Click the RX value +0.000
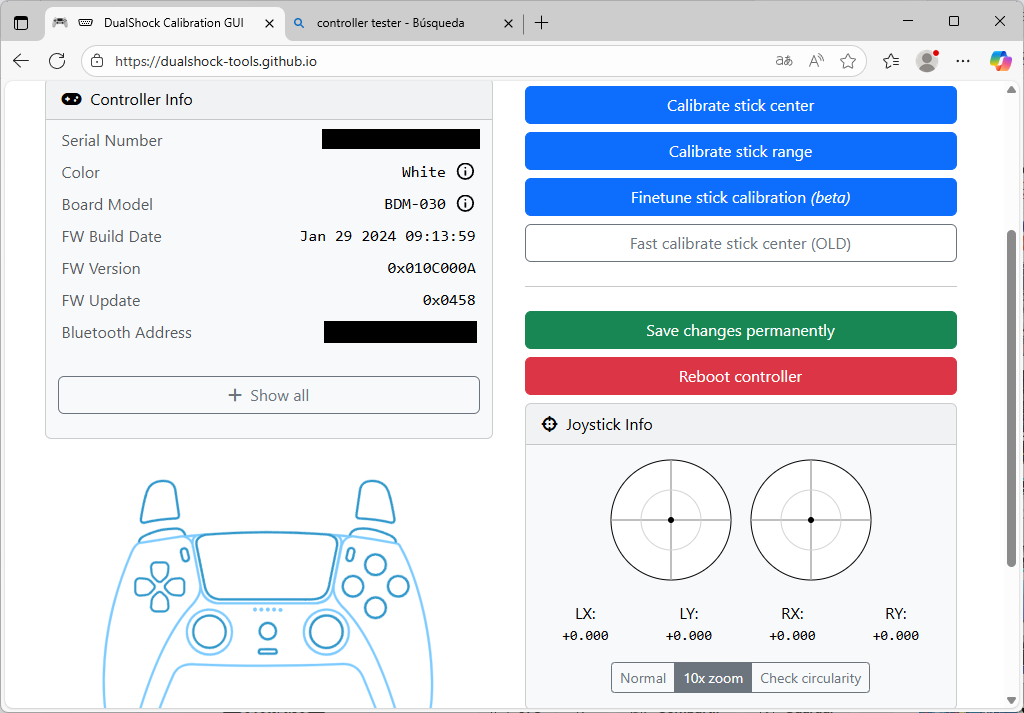Image resolution: width=1024 pixels, height=713 pixels. (x=792, y=635)
